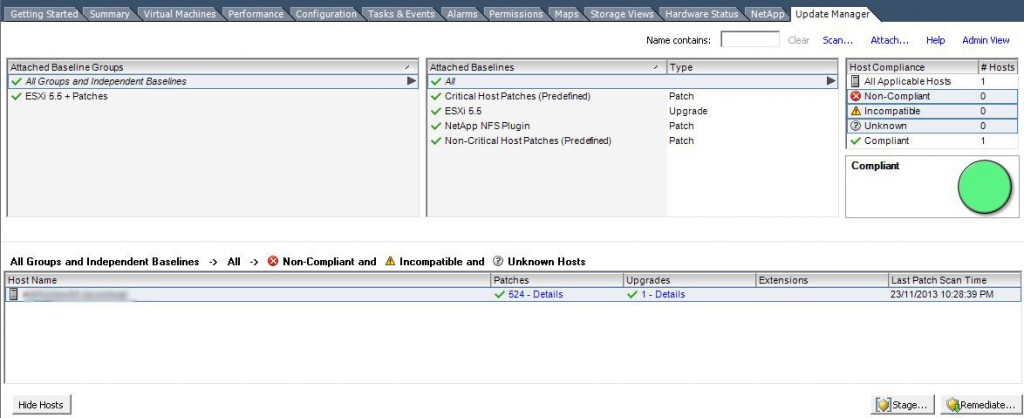Viewport: 1024px width, 418px height.
Task: Click the green Compliant status circle
Action: (x=984, y=187)
